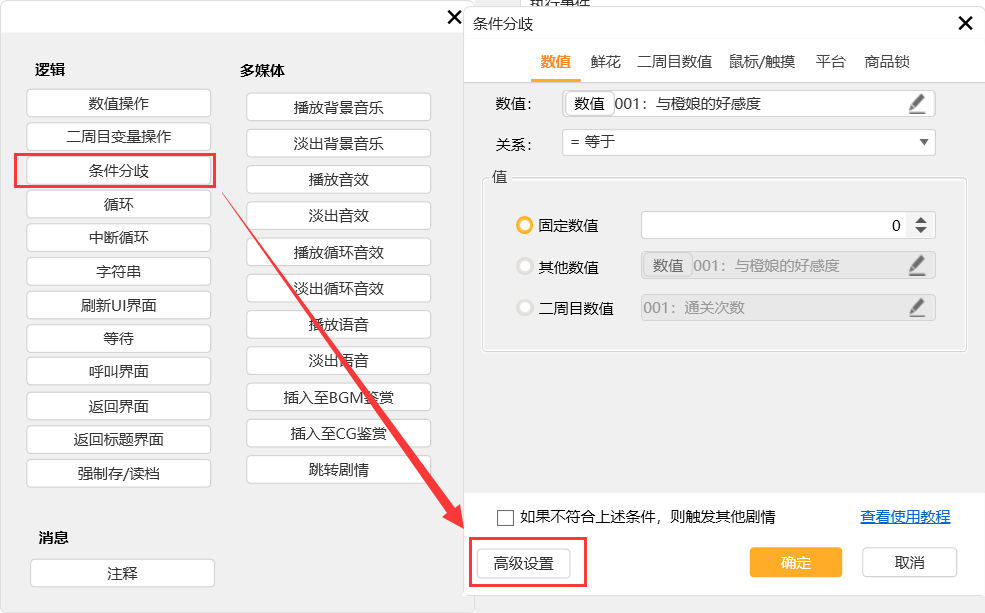Click edit pencil icon in 二周目数值 row
This screenshot has height=613, width=985.
917,307
